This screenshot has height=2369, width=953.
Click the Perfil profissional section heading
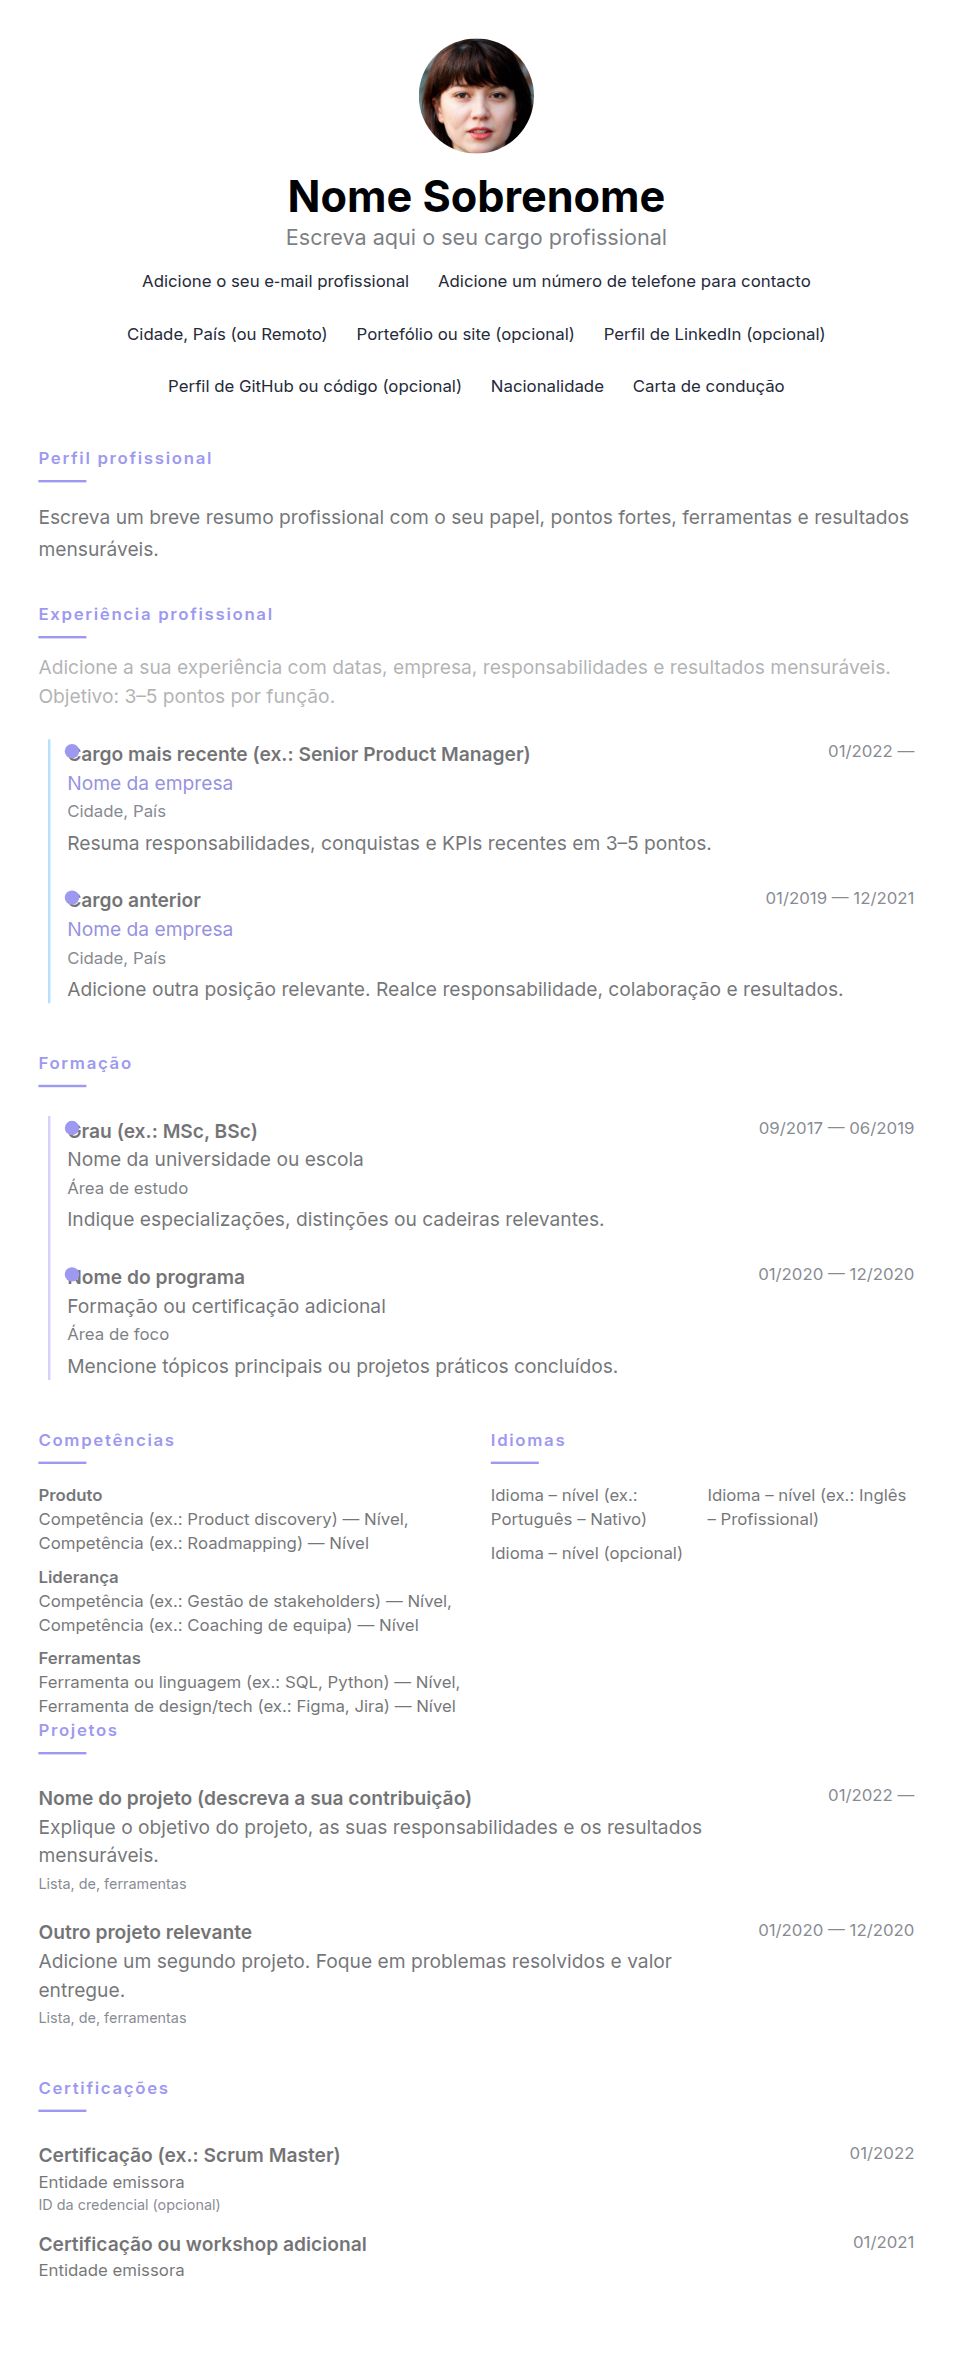(125, 458)
